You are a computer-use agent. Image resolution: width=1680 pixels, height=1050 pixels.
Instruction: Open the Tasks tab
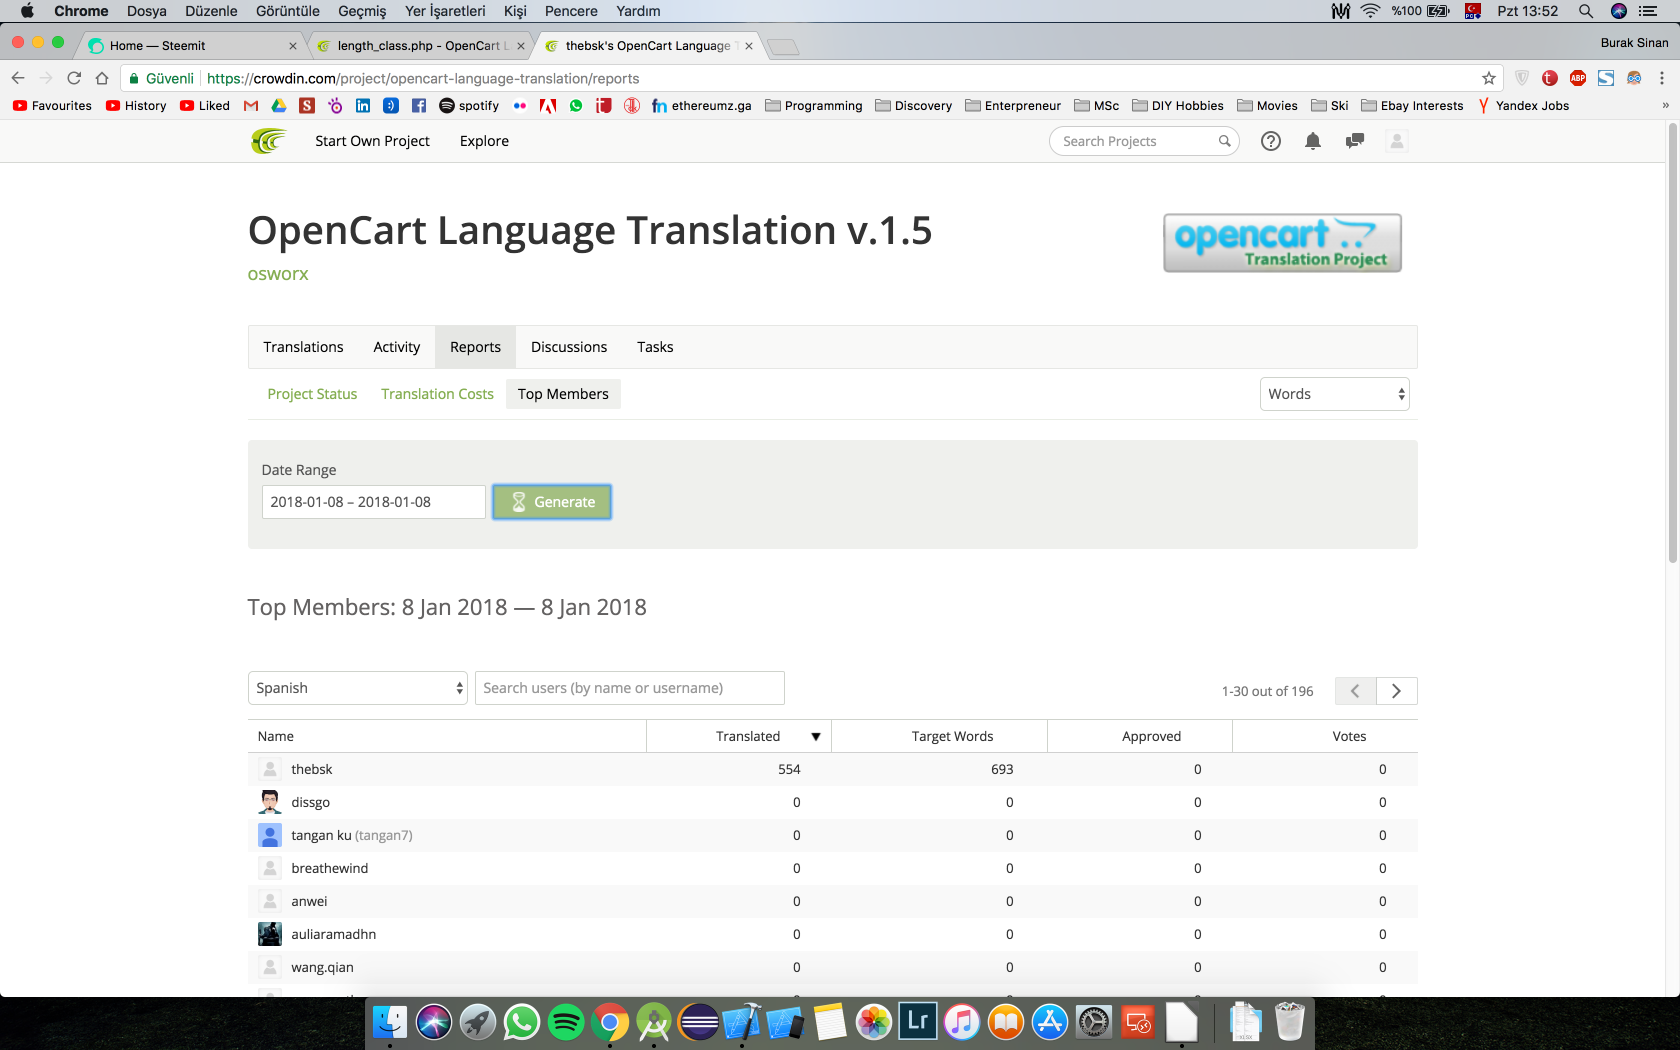coord(655,347)
